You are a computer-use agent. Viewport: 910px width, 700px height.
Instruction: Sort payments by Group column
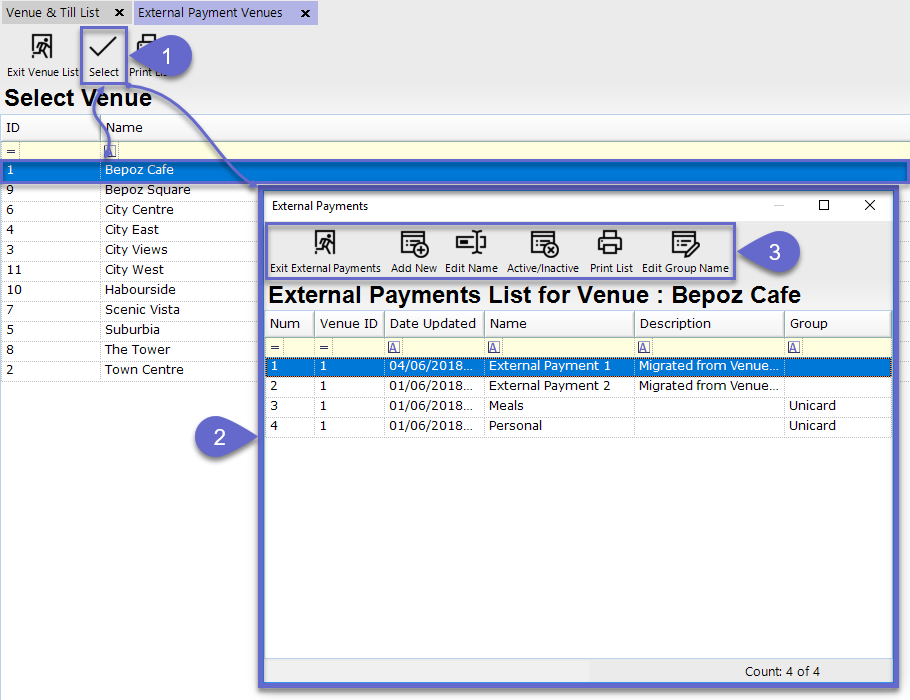pyautogui.click(x=836, y=324)
